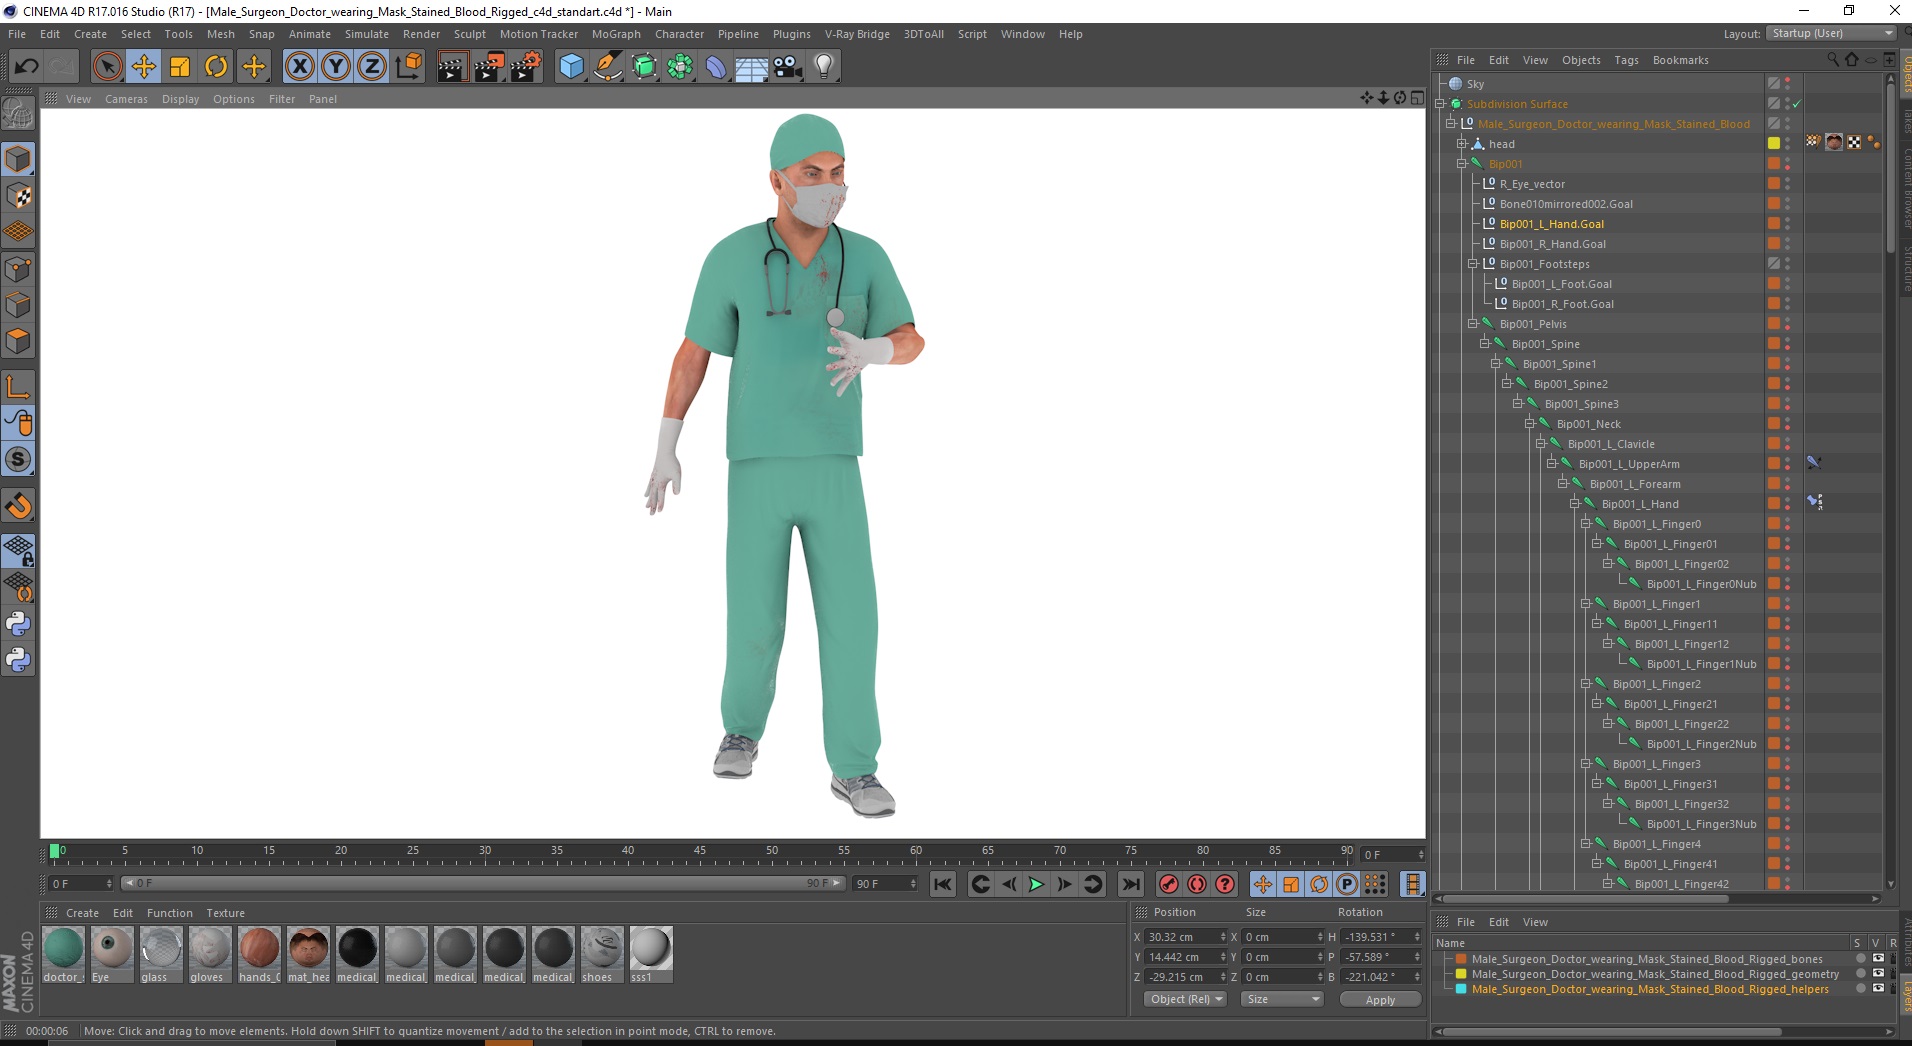1912x1046 pixels.
Task: Open the spline pen tool icon
Action: [x=607, y=67]
